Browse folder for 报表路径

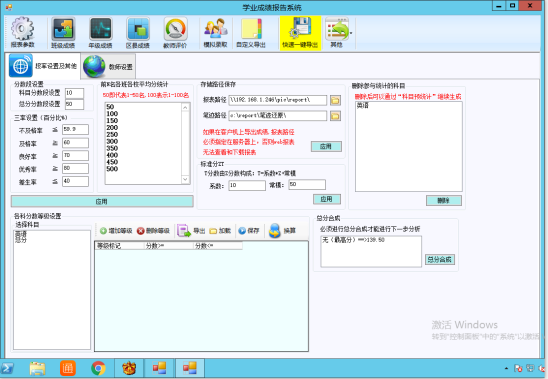click(335, 100)
